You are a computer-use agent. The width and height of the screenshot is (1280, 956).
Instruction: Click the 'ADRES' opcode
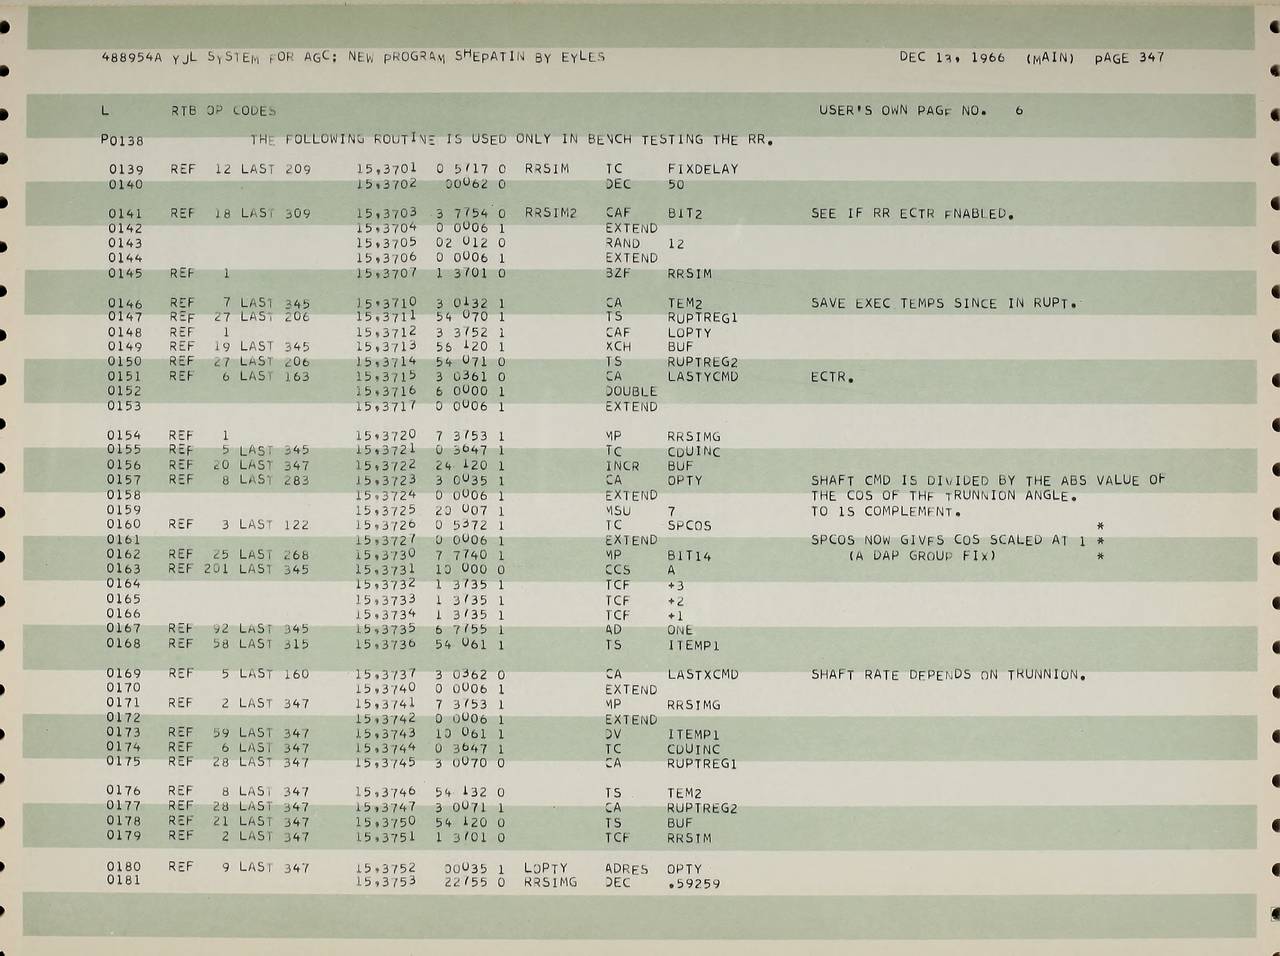coord(627,869)
